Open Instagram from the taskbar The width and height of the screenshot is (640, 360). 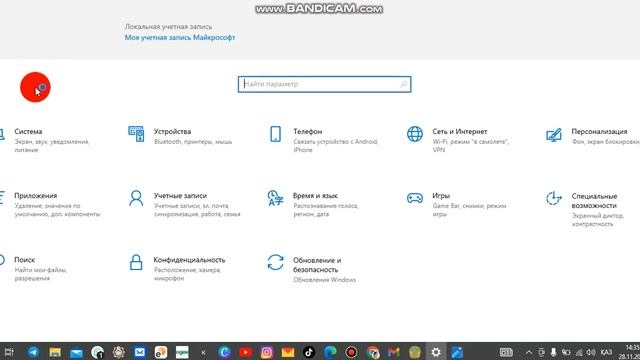coord(267,352)
